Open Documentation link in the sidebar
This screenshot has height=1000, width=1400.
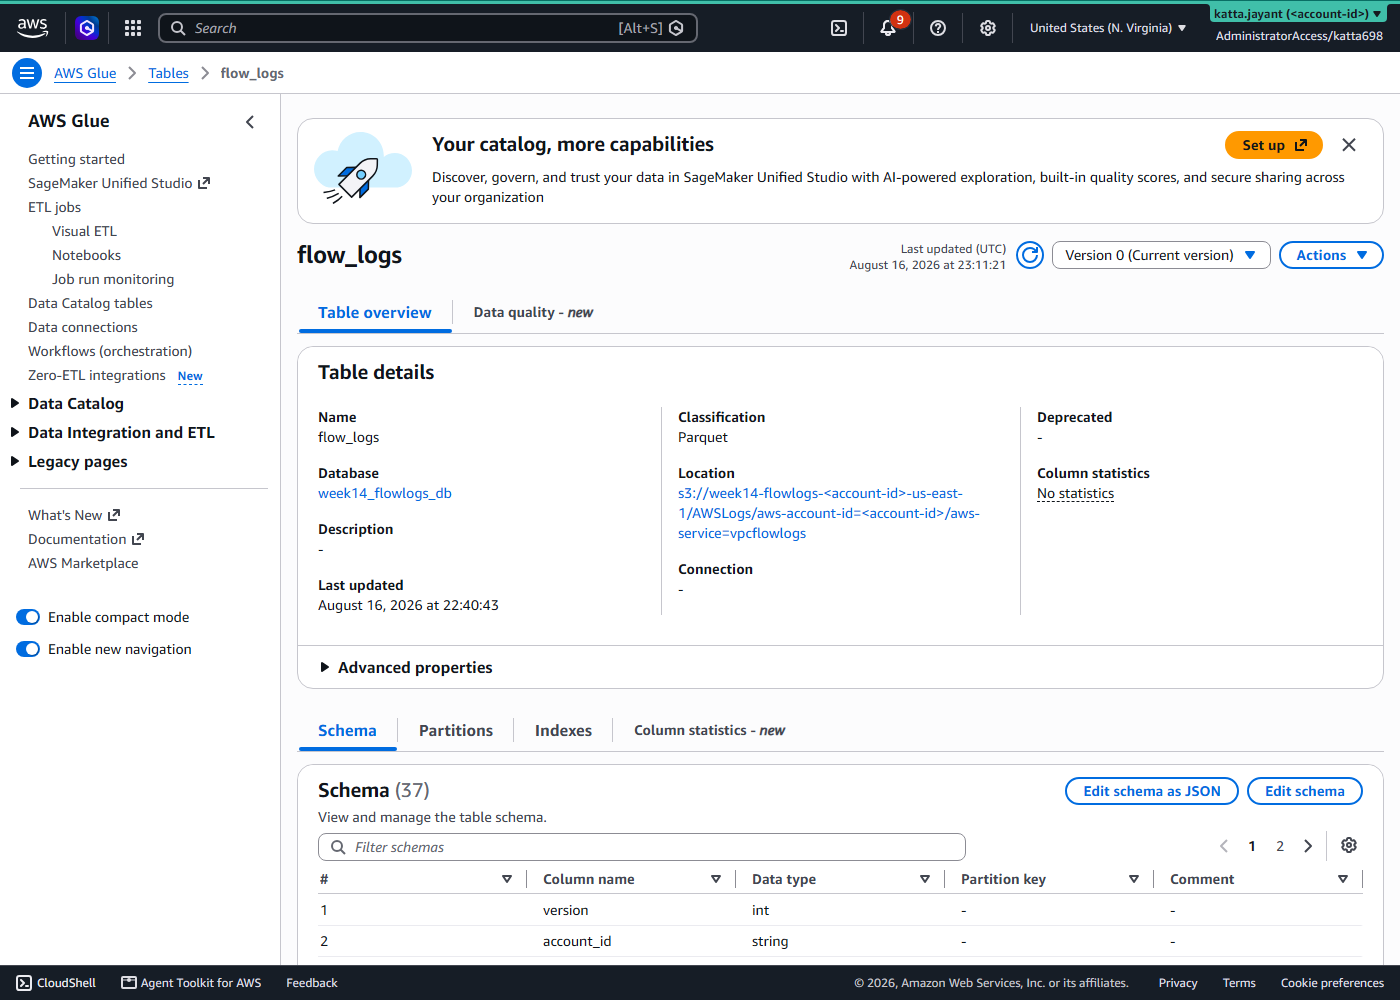[x=86, y=539]
